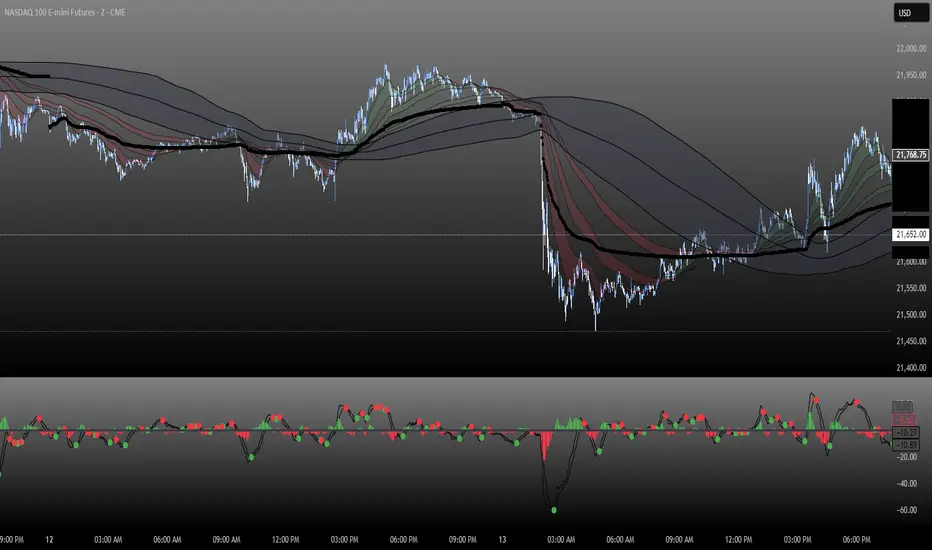Image resolution: width=932 pixels, height=550 pixels.
Task: Select the -10.27 indicator value label
Action: (906, 432)
